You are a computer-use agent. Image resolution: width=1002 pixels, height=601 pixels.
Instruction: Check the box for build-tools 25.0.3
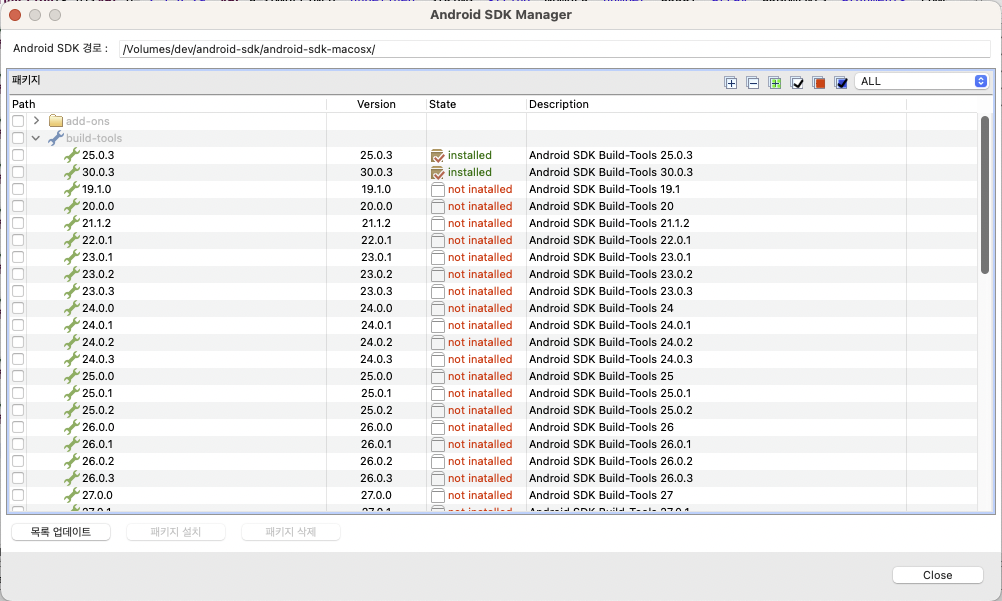coord(18,155)
